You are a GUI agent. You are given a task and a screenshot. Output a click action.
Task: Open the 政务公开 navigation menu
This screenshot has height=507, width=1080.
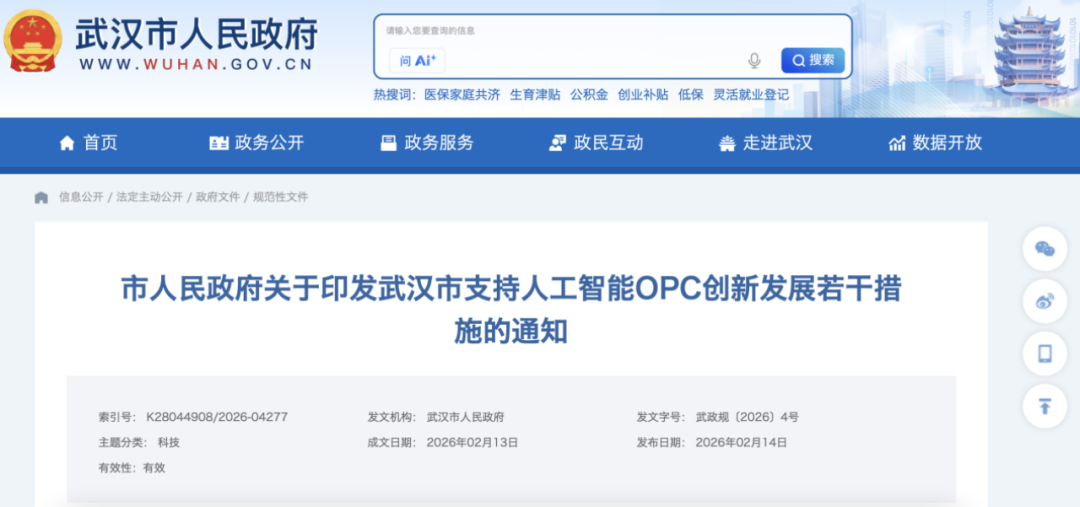(256, 143)
